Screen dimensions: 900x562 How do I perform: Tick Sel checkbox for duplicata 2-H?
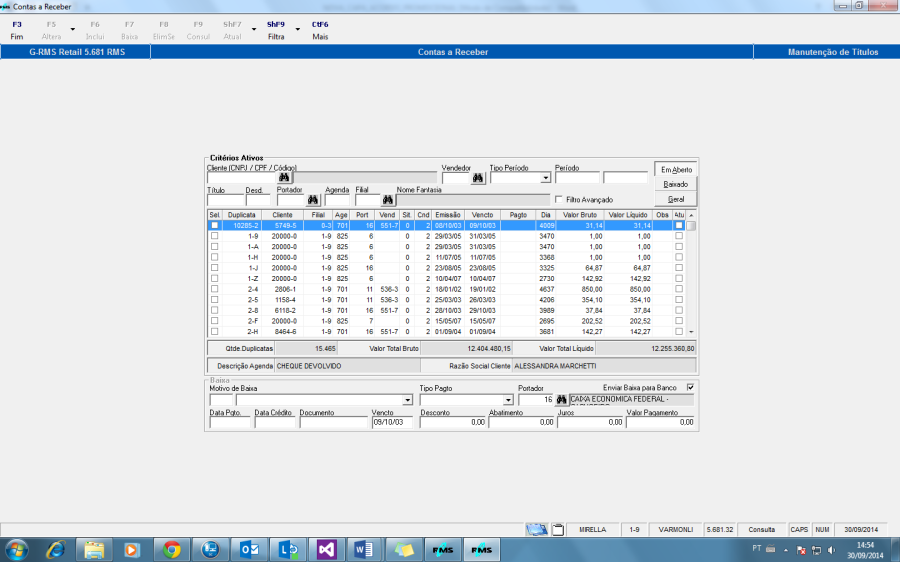point(215,331)
